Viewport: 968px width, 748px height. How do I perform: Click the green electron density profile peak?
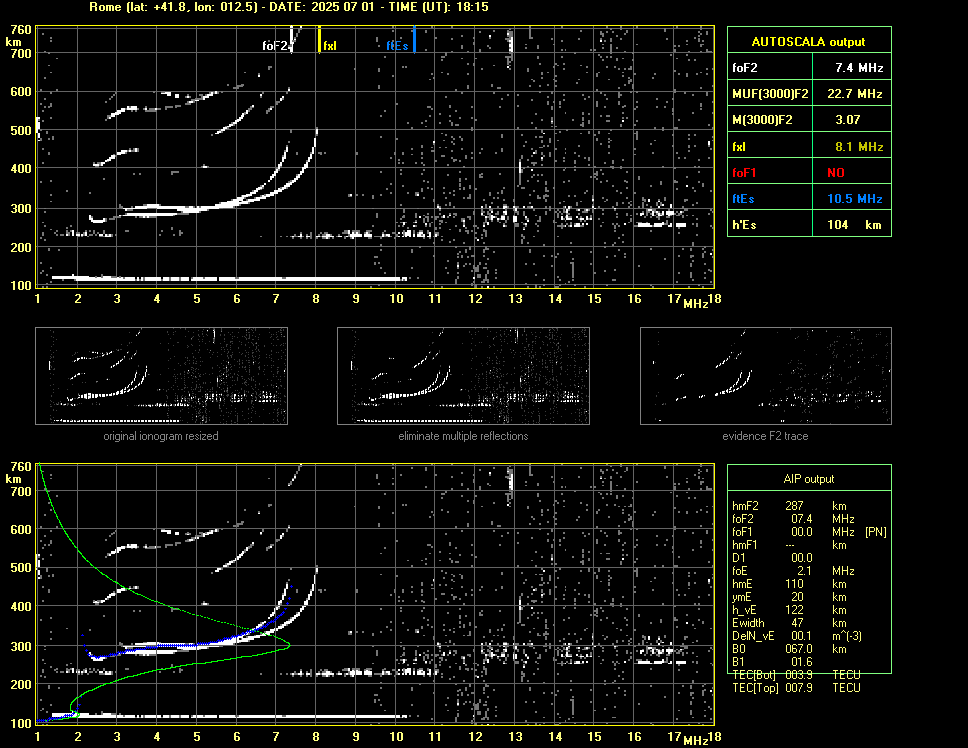pyautogui.click(x=288, y=645)
